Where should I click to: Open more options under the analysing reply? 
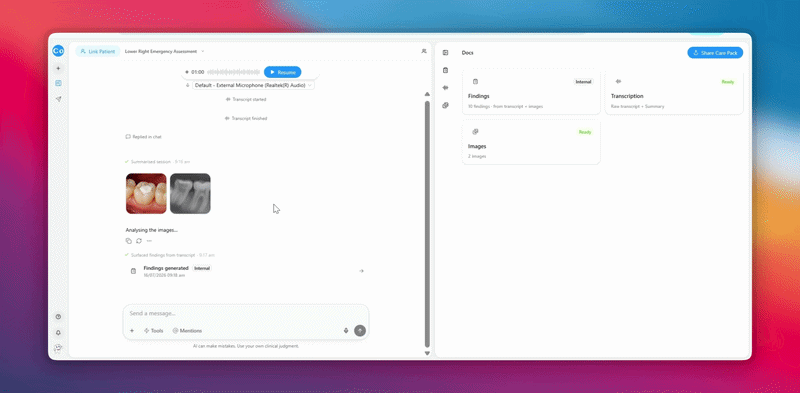click(149, 241)
